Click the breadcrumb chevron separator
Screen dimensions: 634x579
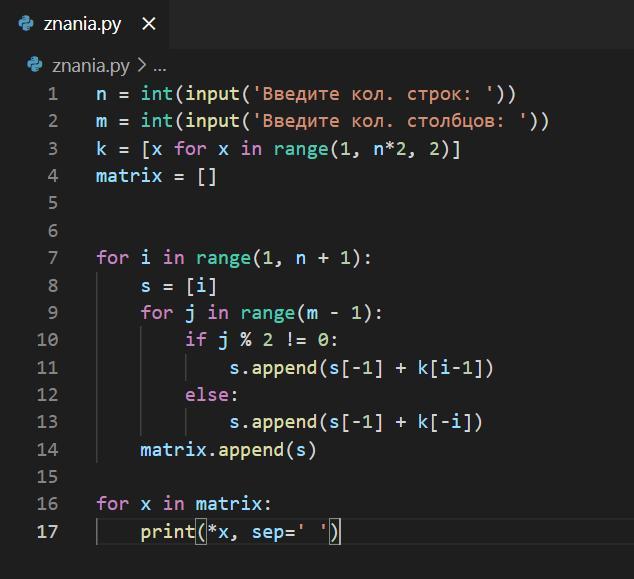click(142, 65)
